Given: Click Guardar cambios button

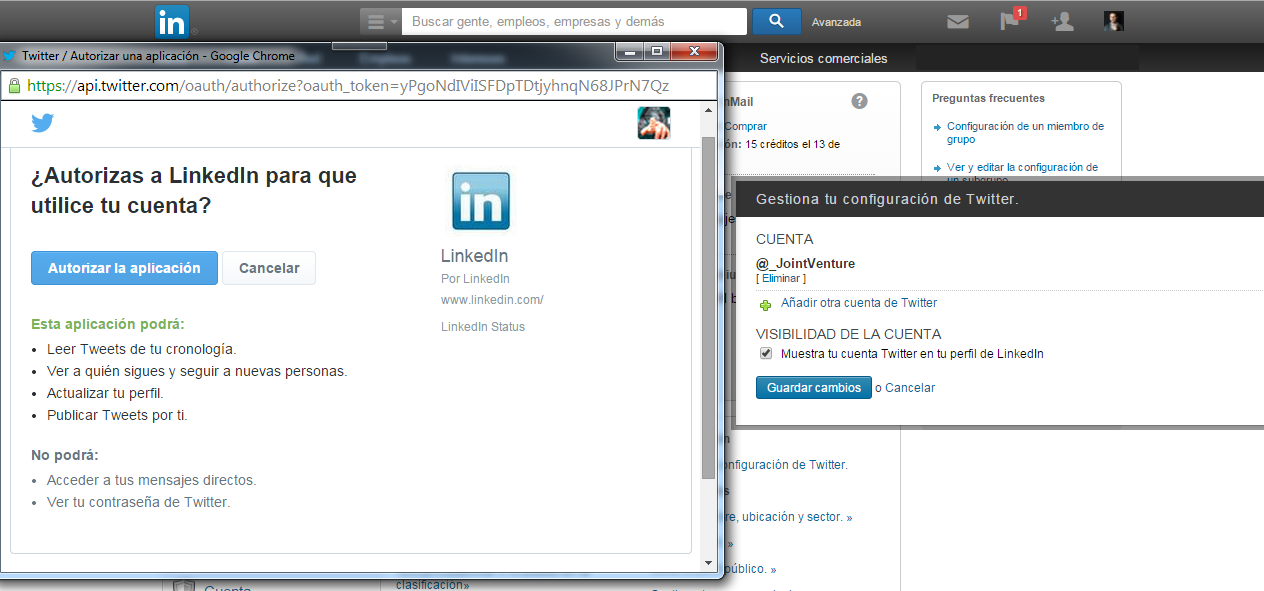Looking at the screenshot, I should (x=814, y=387).
